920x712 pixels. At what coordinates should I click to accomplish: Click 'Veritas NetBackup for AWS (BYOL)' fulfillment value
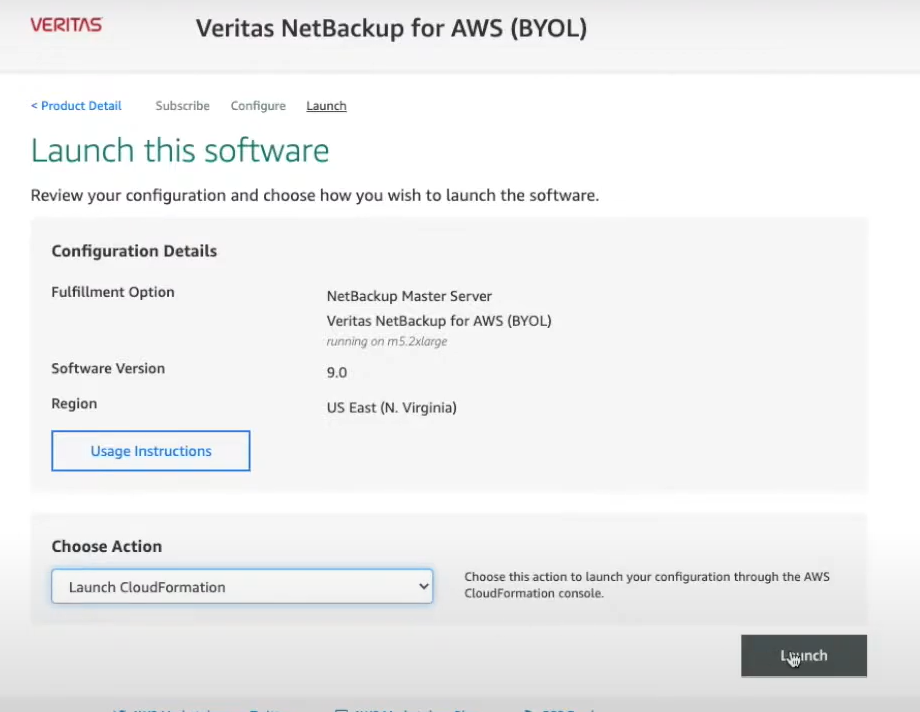point(439,320)
